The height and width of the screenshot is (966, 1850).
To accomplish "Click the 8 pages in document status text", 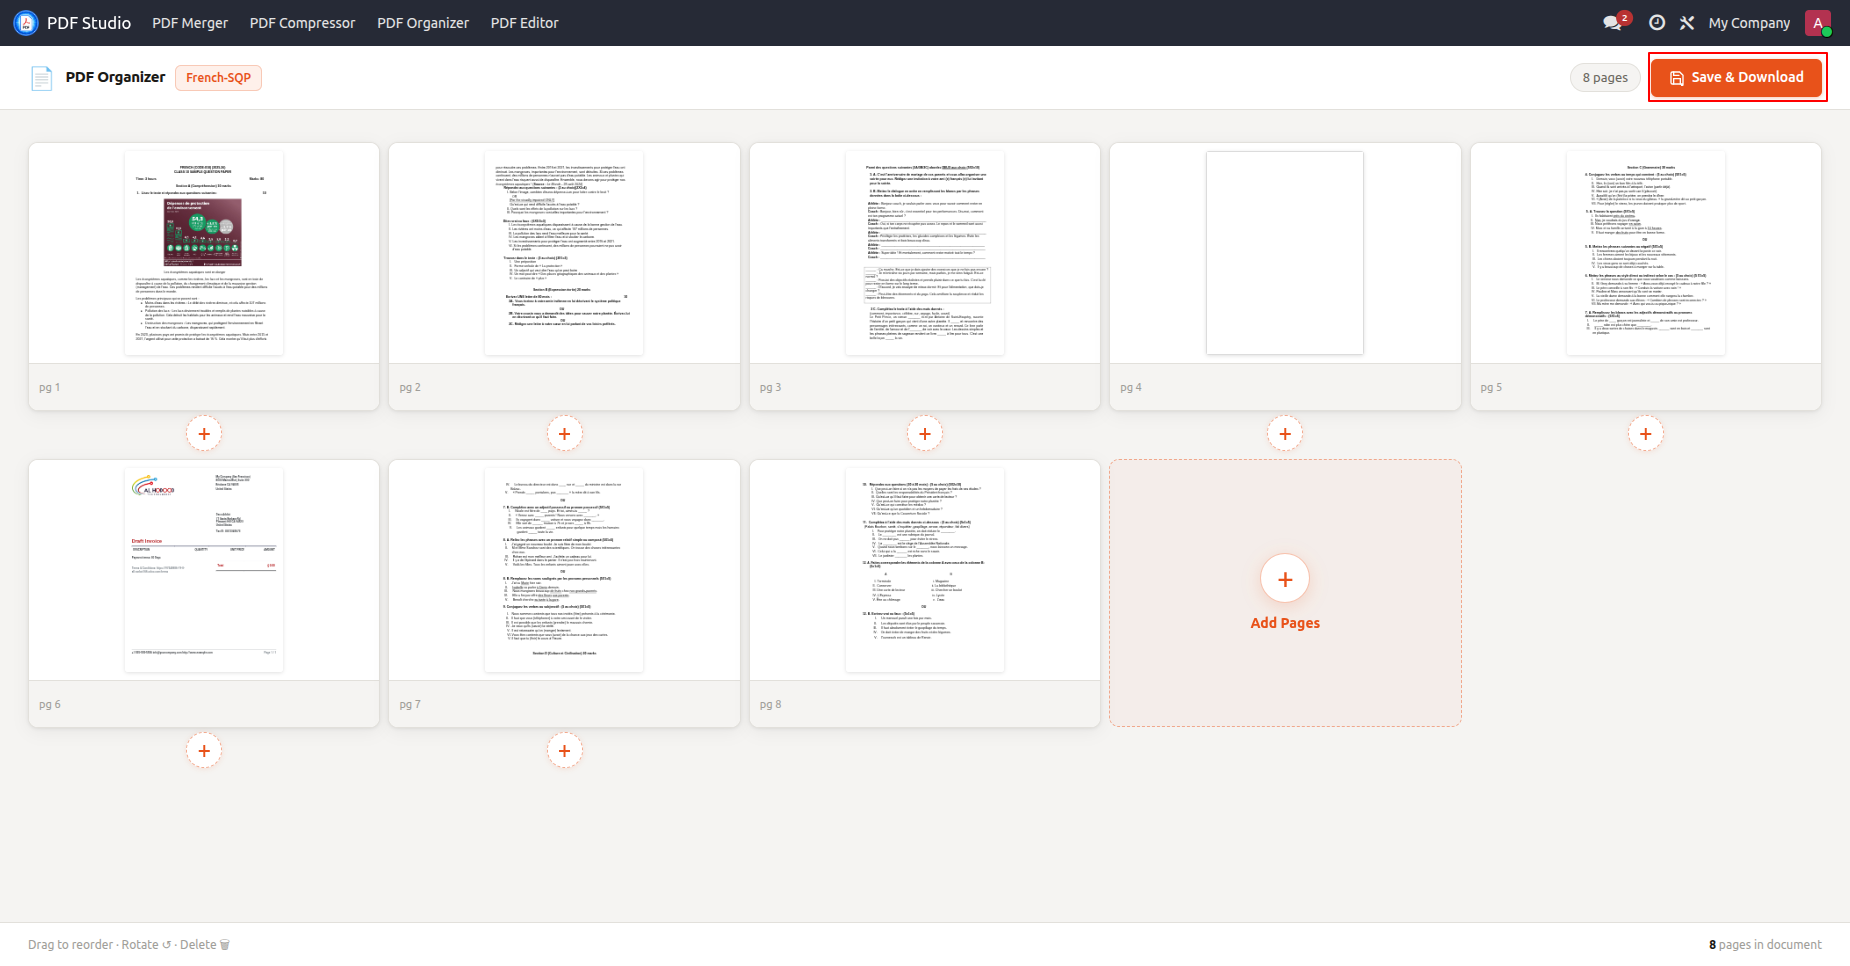I will click(1765, 944).
